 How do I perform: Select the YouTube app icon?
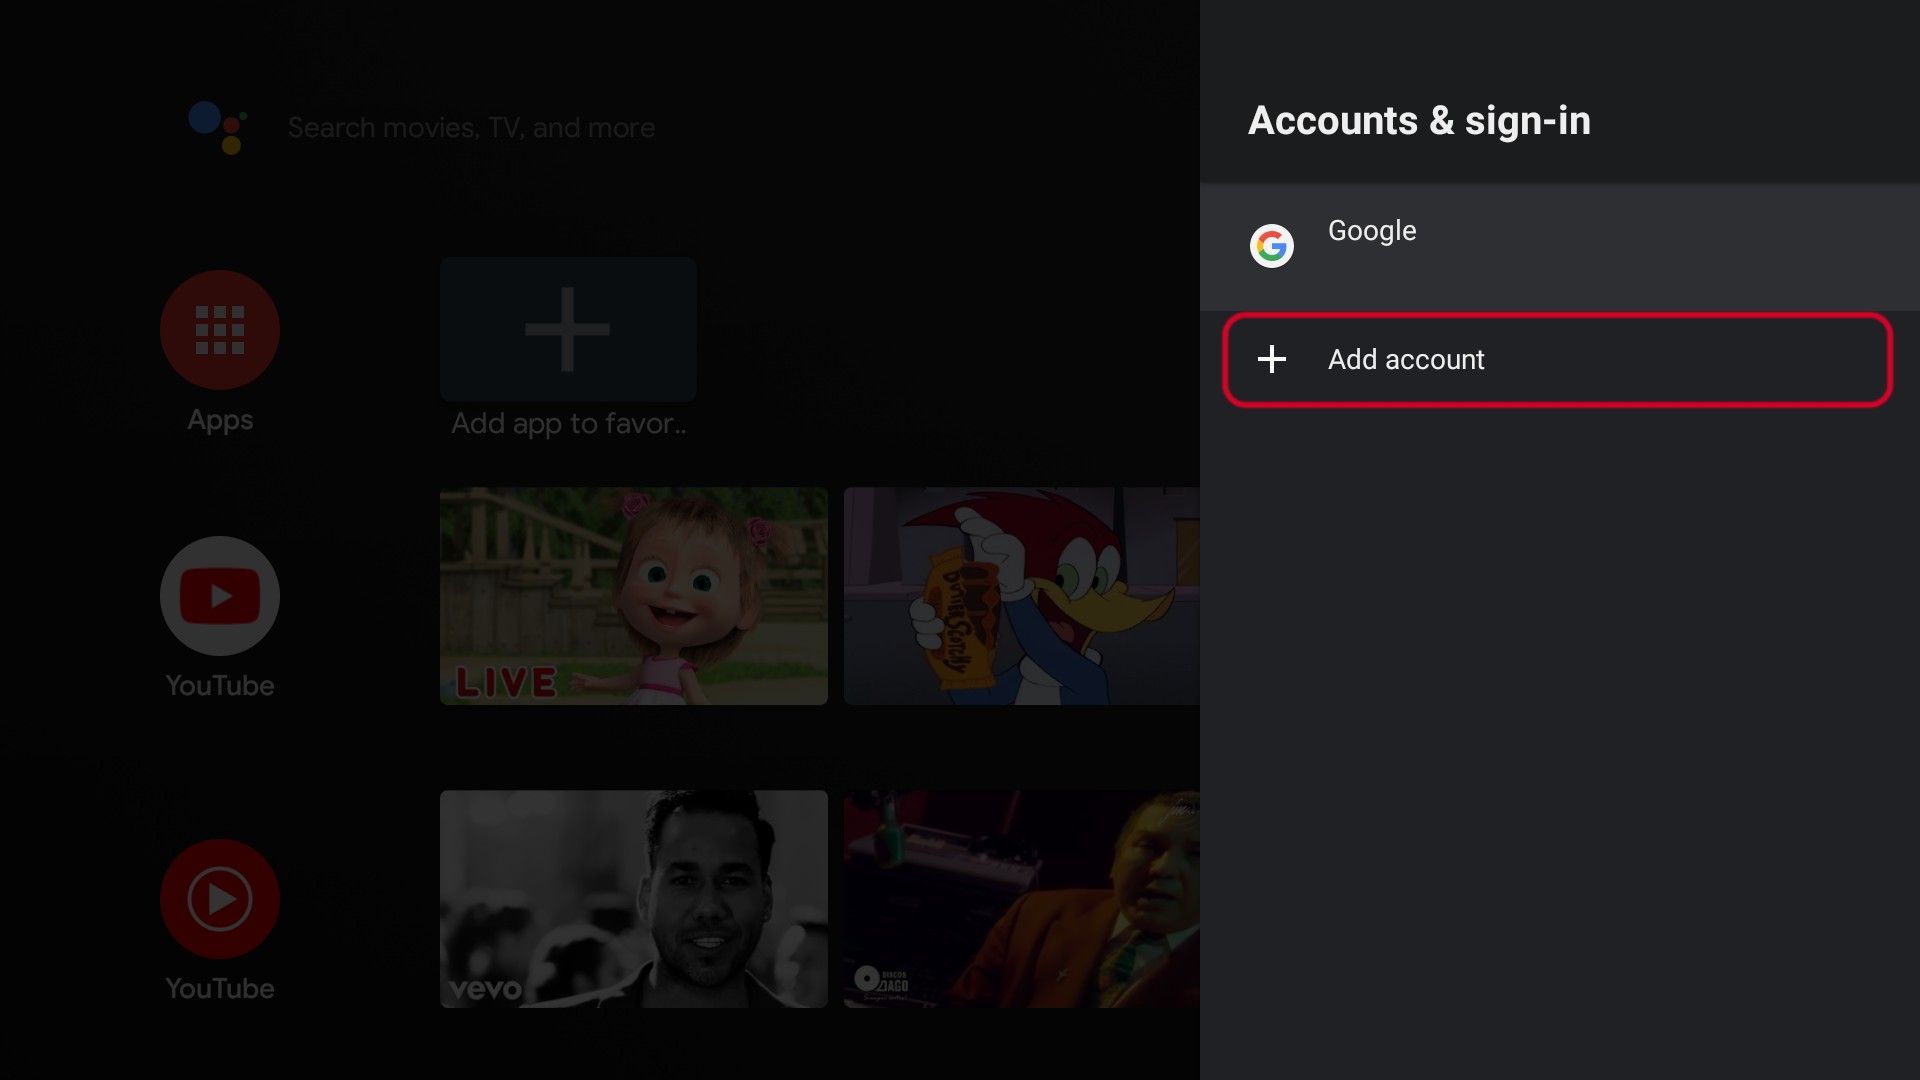[219, 595]
